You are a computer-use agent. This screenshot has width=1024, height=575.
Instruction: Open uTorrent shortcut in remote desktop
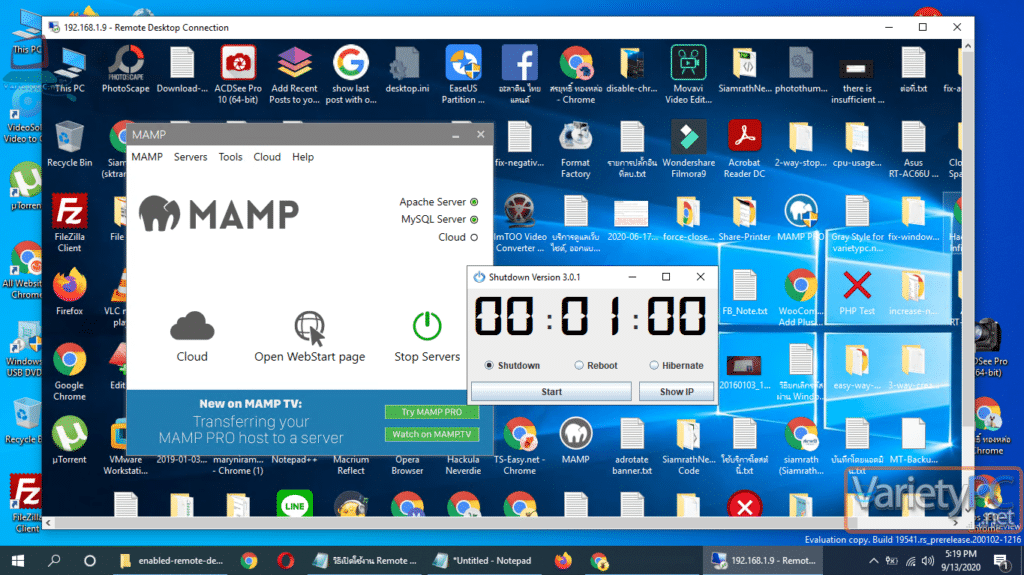coord(69,440)
